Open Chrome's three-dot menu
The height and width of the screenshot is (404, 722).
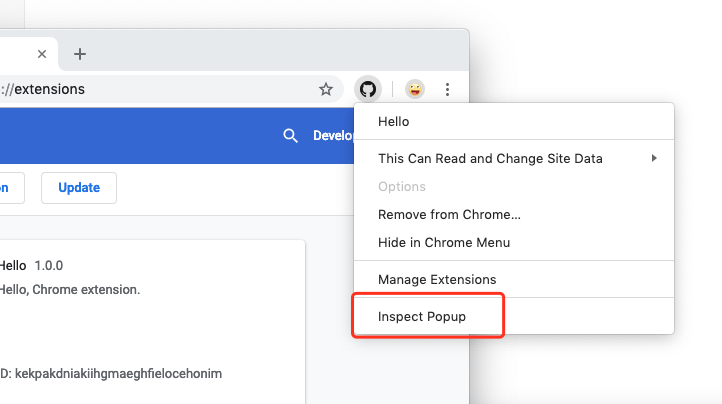447,89
